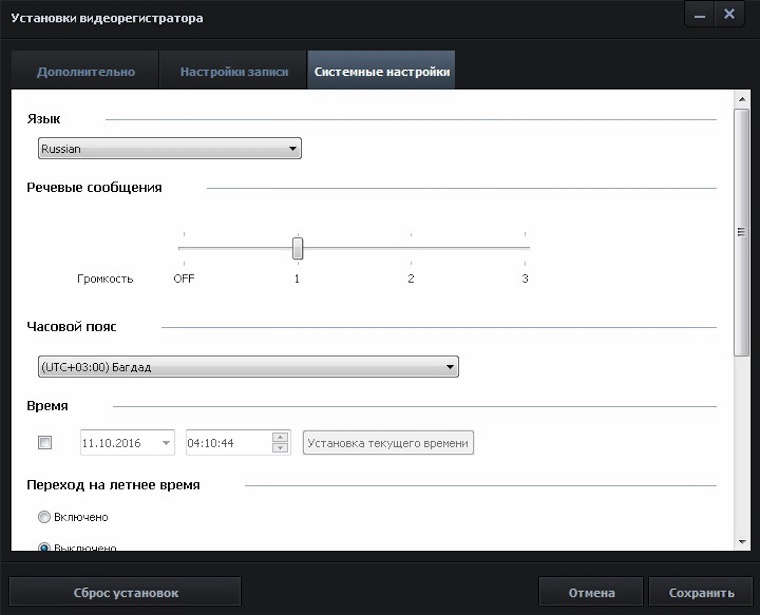Open the date picker dropdown 11.10.2016
Viewport: 760px width, 615px height.
coord(165,442)
